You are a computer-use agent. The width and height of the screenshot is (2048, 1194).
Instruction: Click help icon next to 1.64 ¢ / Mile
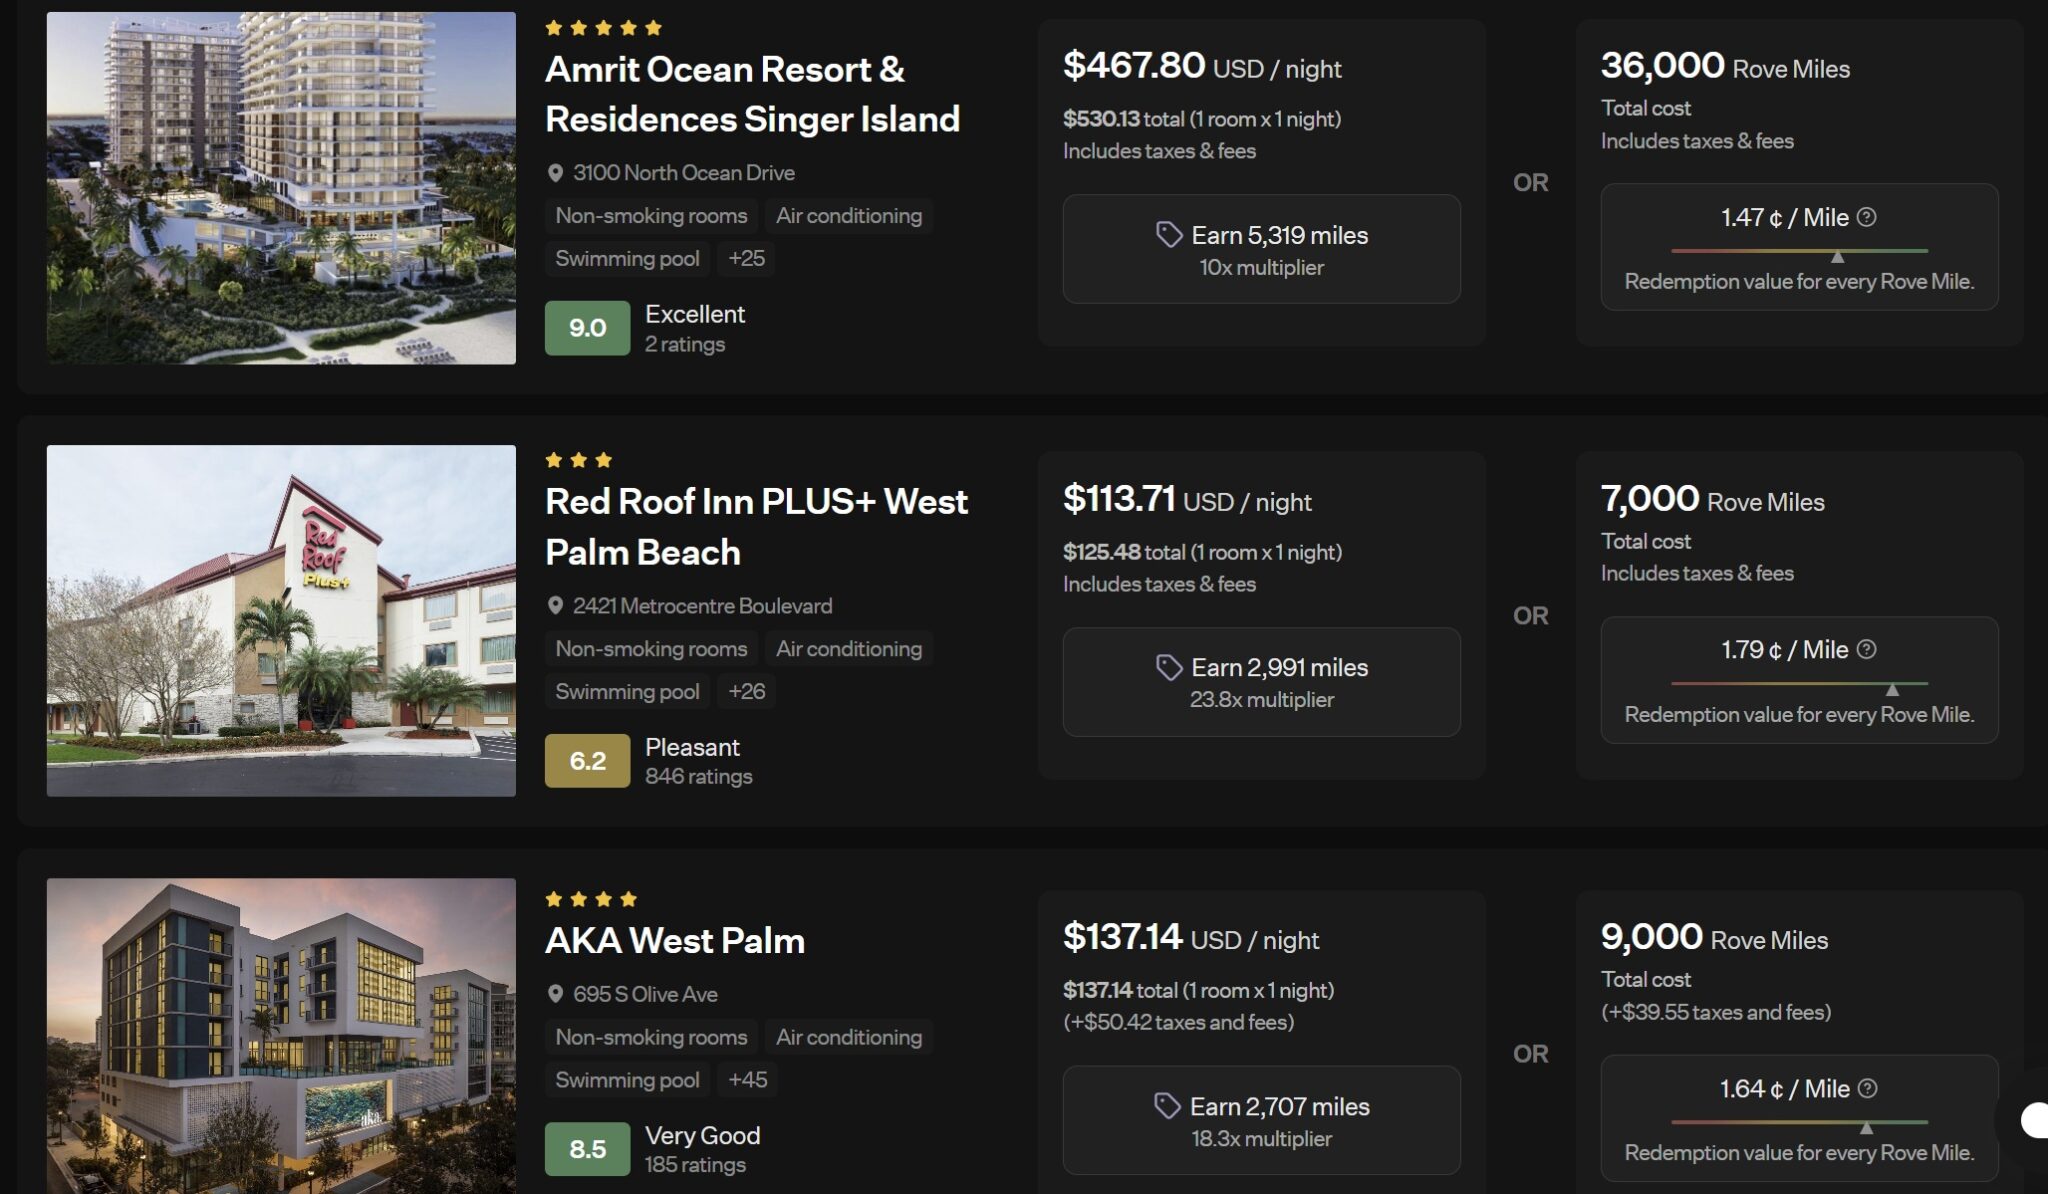click(x=1867, y=1088)
